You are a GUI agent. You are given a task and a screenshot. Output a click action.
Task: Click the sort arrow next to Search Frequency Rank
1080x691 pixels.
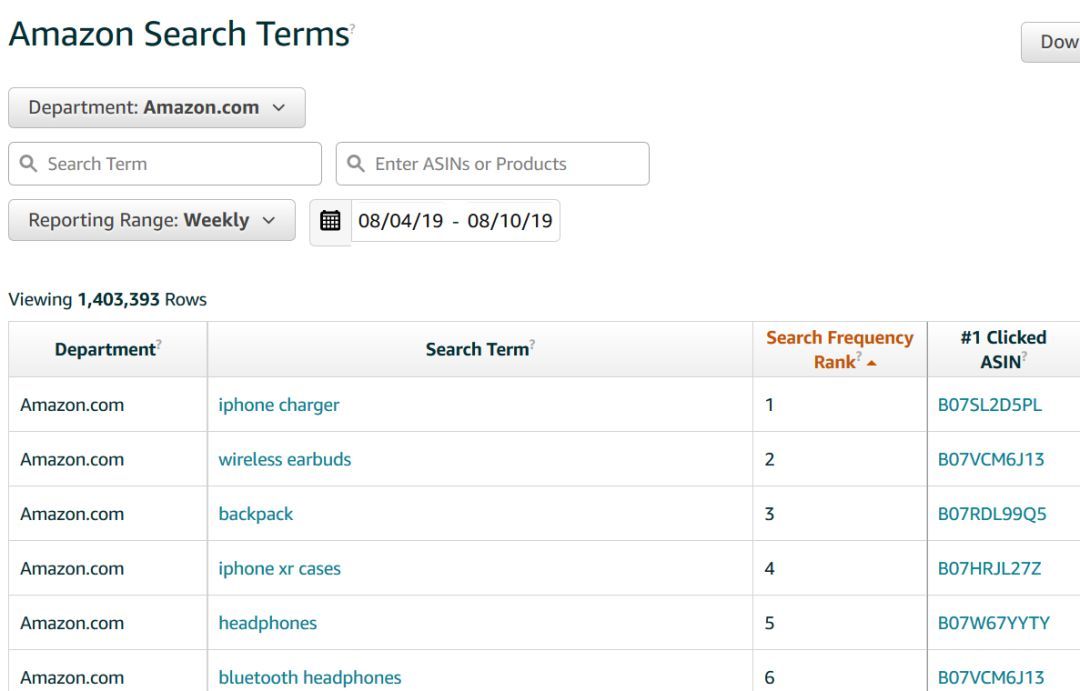coord(871,363)
